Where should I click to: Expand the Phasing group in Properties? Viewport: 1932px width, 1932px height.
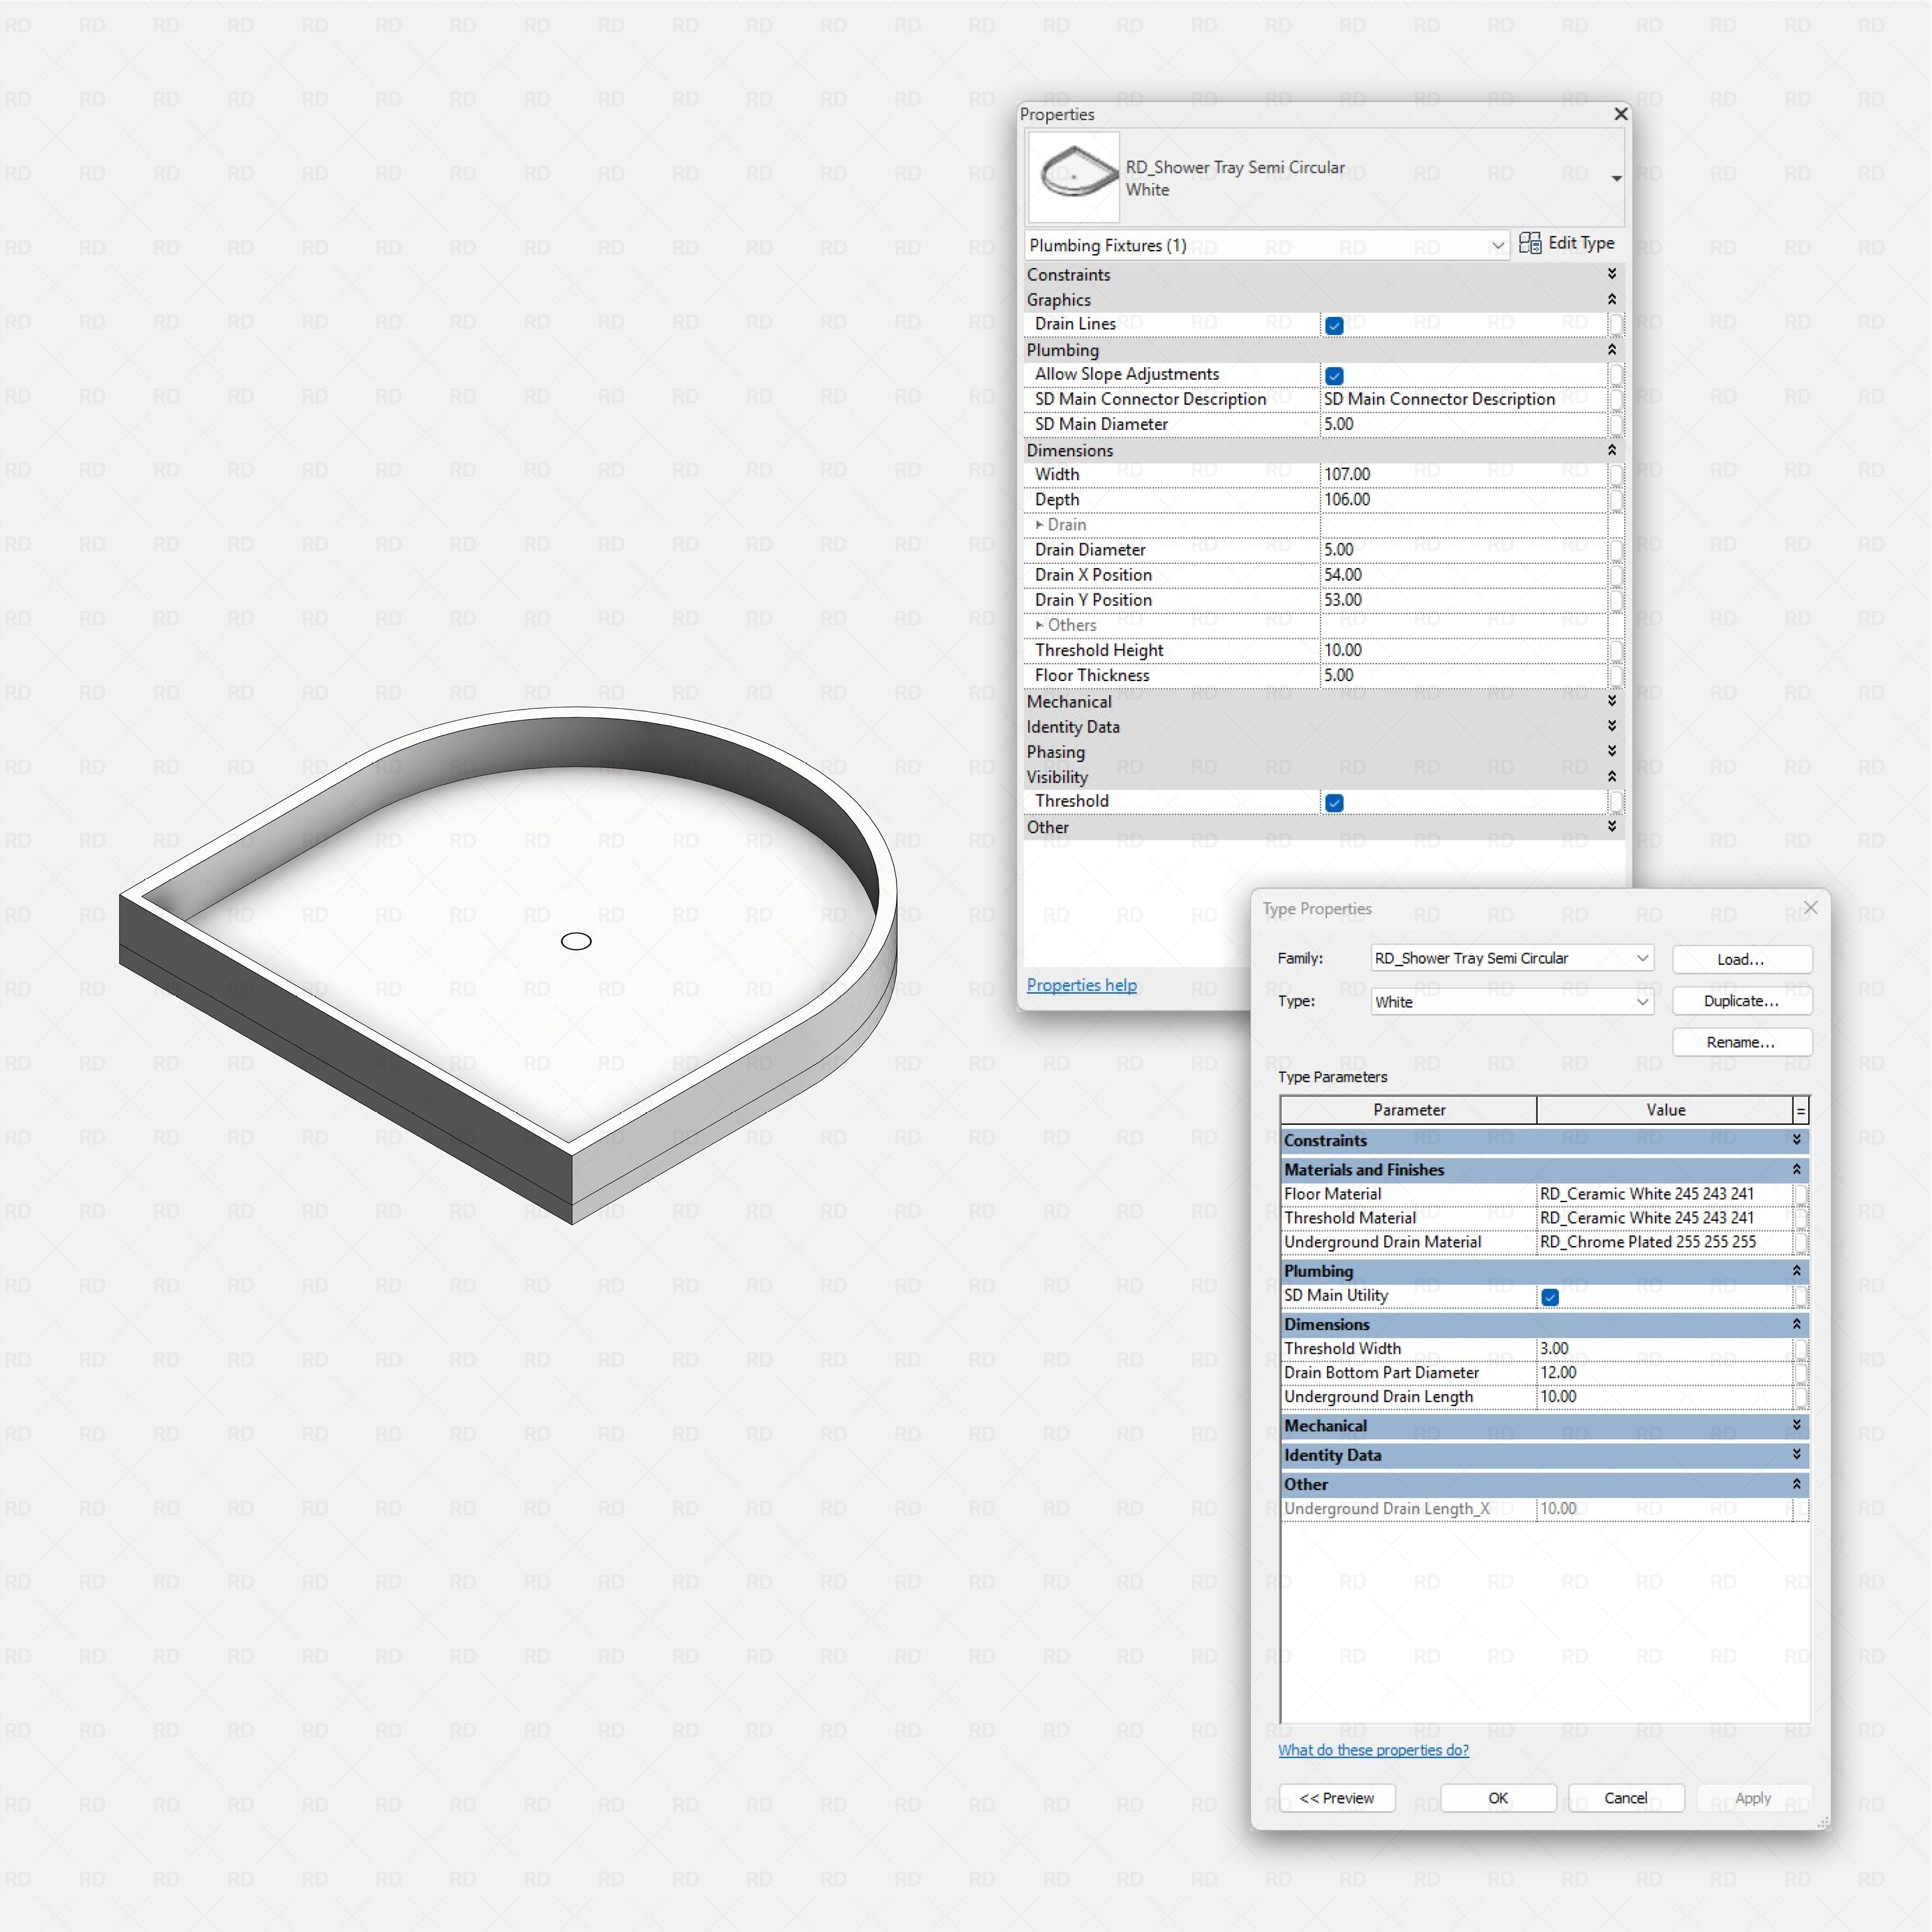coord(1612,751)
